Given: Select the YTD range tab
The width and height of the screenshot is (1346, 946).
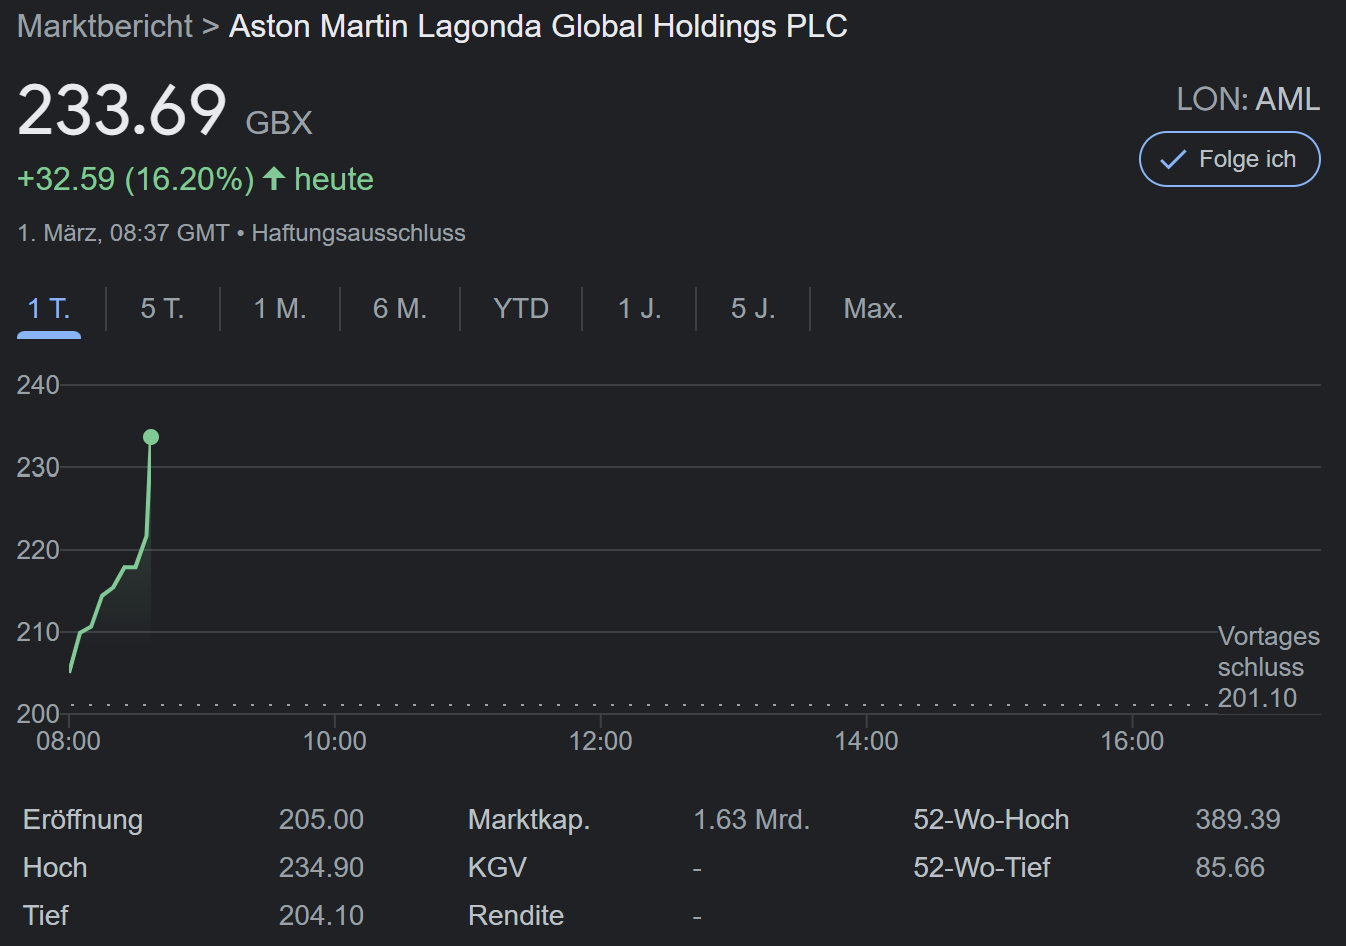Looking at the screenshot, I should (x=521, y=308).
